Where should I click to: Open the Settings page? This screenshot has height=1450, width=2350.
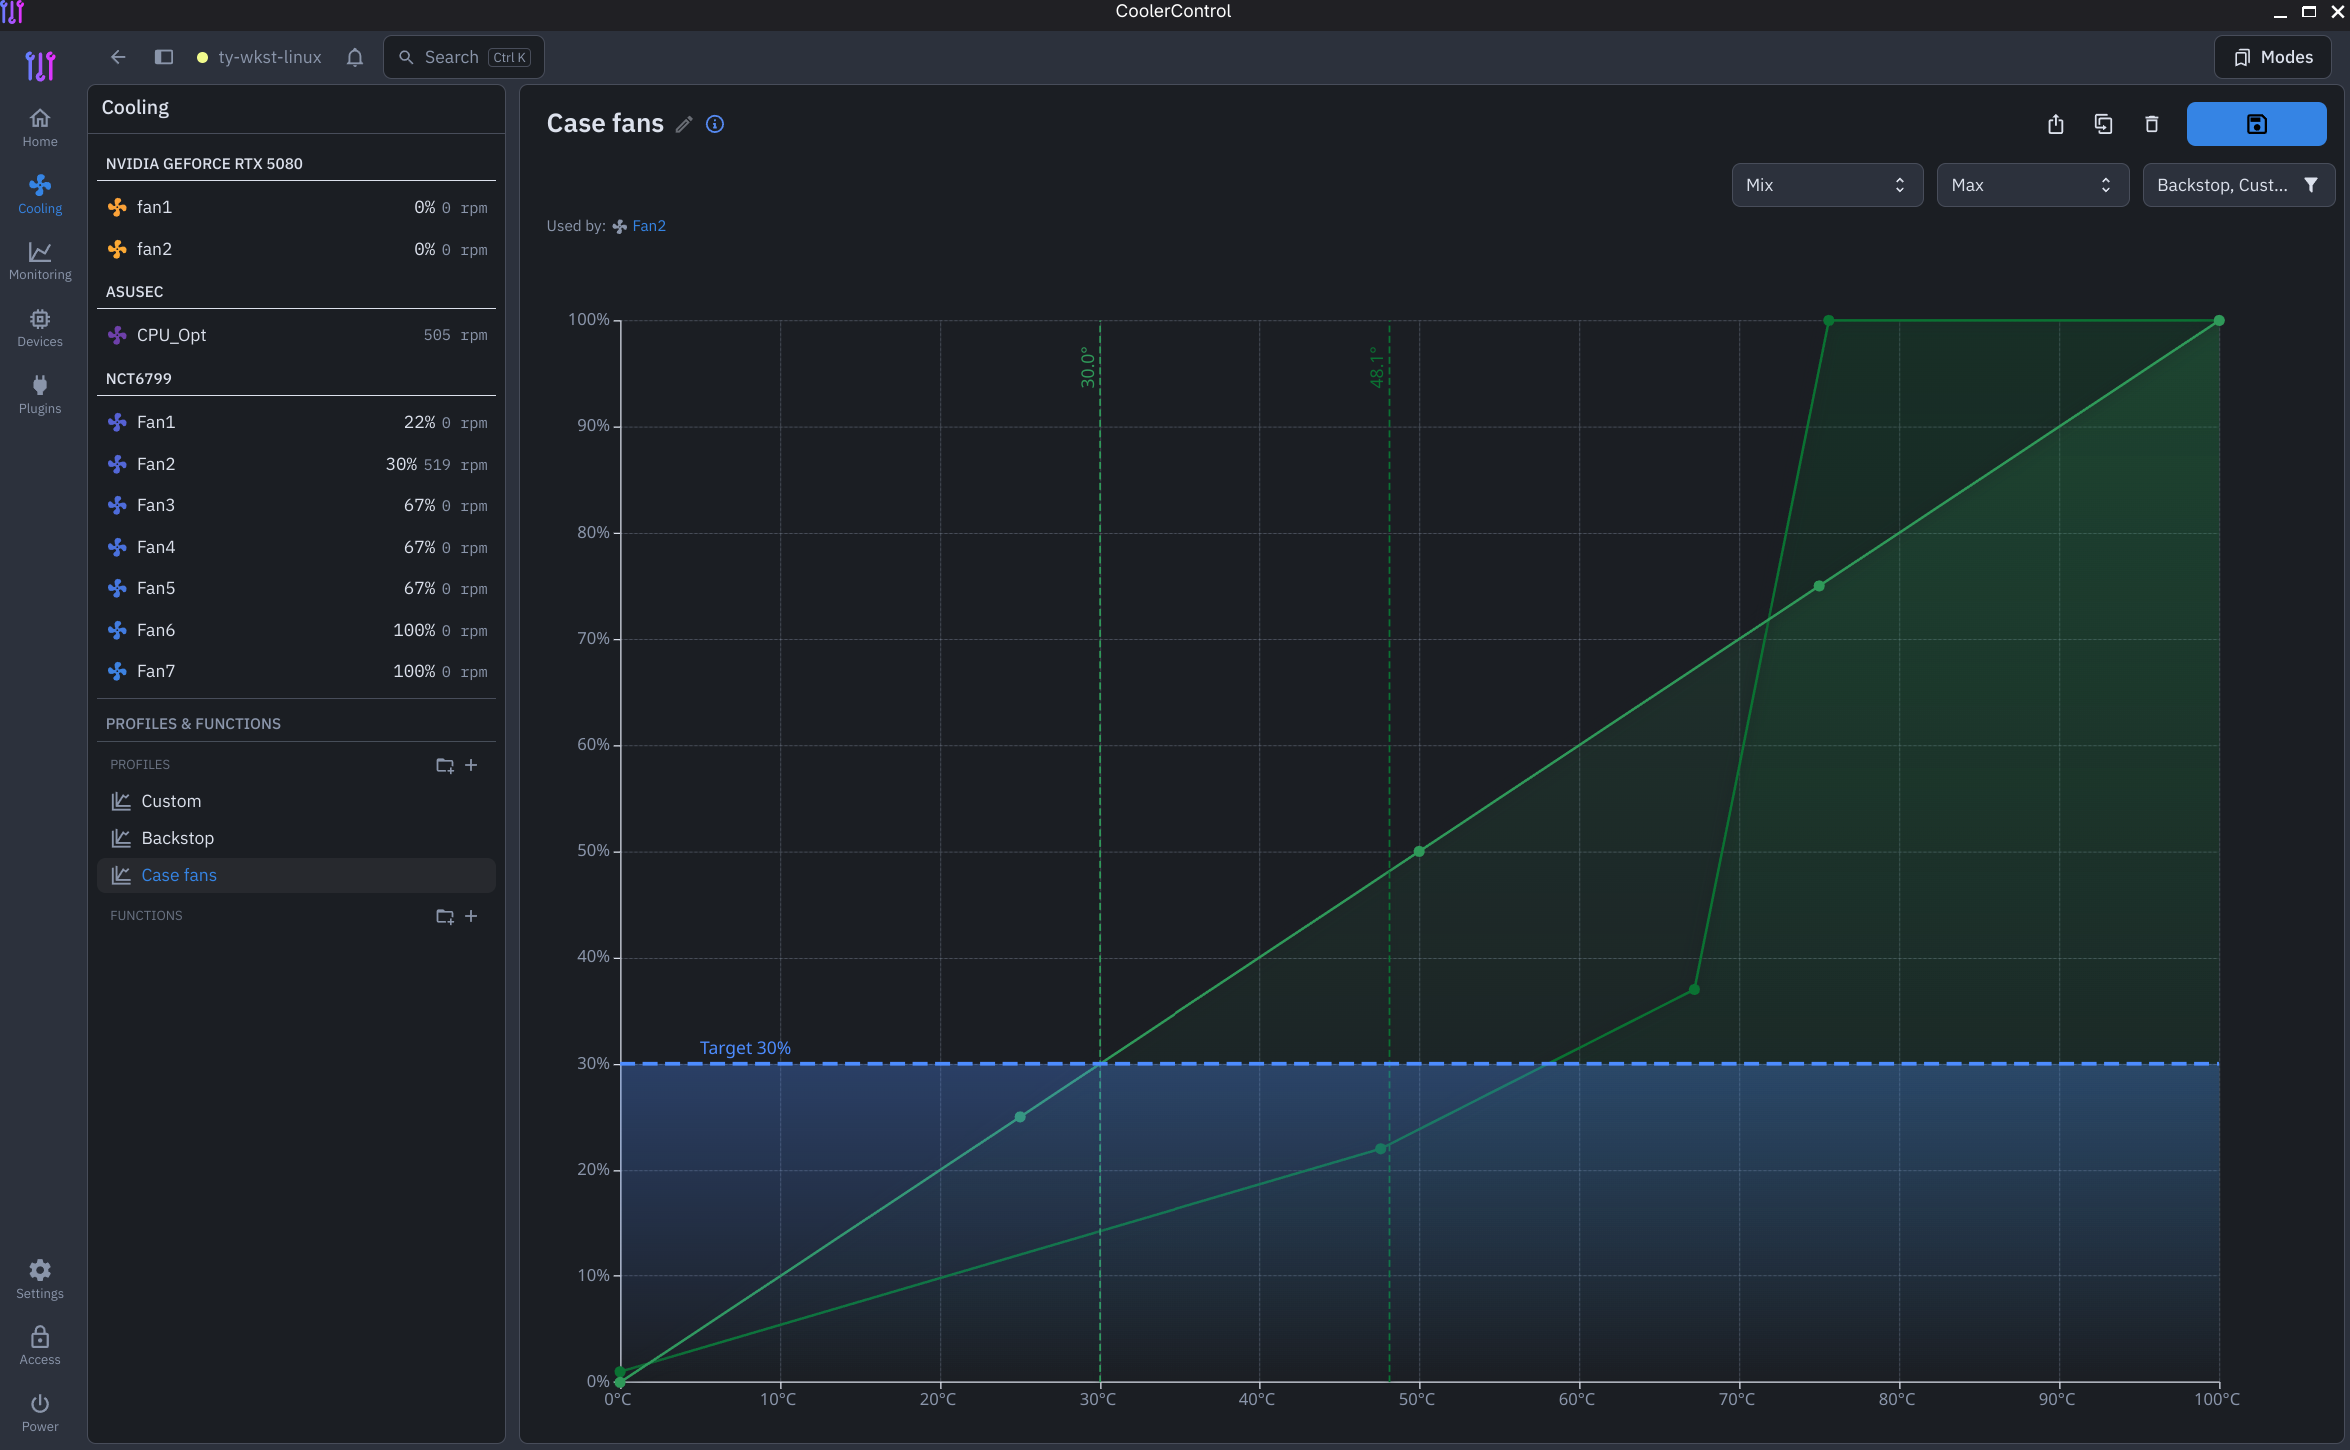click(40, 1280)
